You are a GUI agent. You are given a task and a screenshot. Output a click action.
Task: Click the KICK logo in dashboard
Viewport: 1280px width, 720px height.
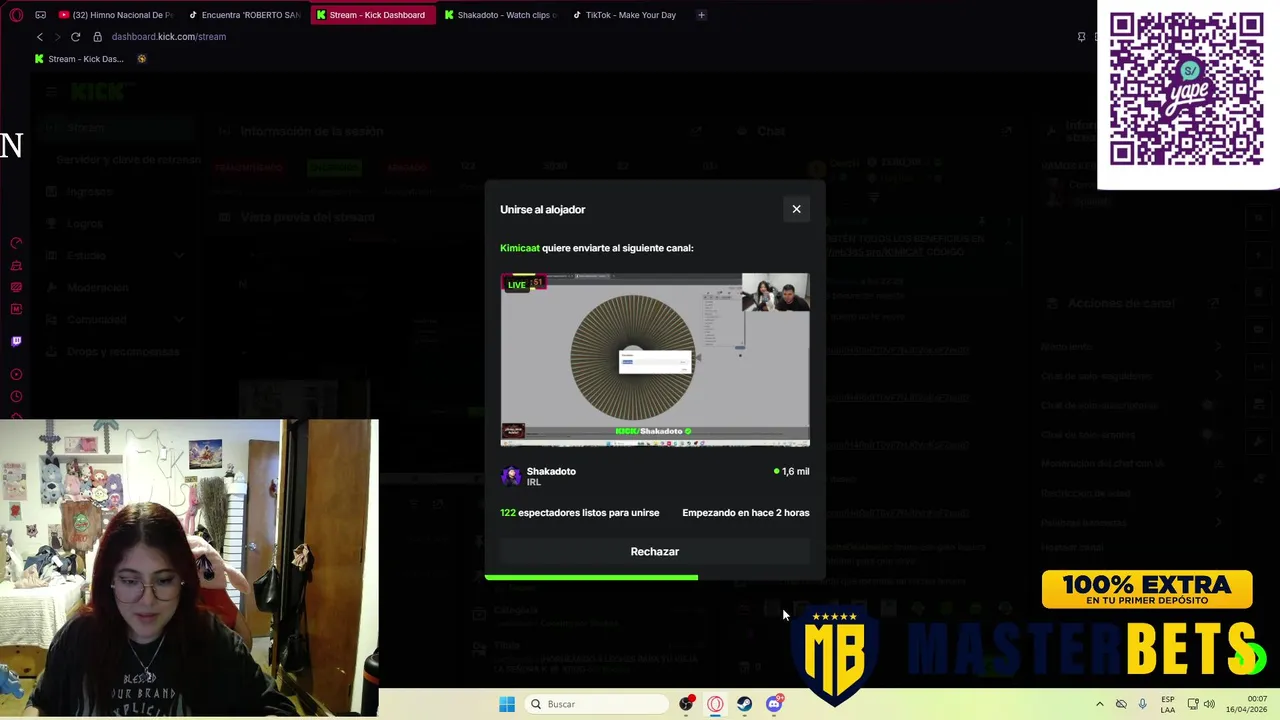click(x=97, y=92)
